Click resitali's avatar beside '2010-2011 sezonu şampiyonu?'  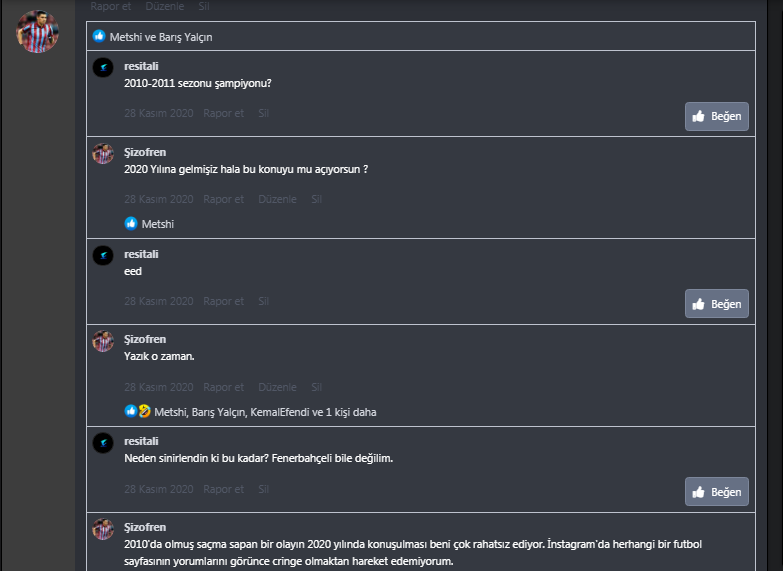point(102,67)
